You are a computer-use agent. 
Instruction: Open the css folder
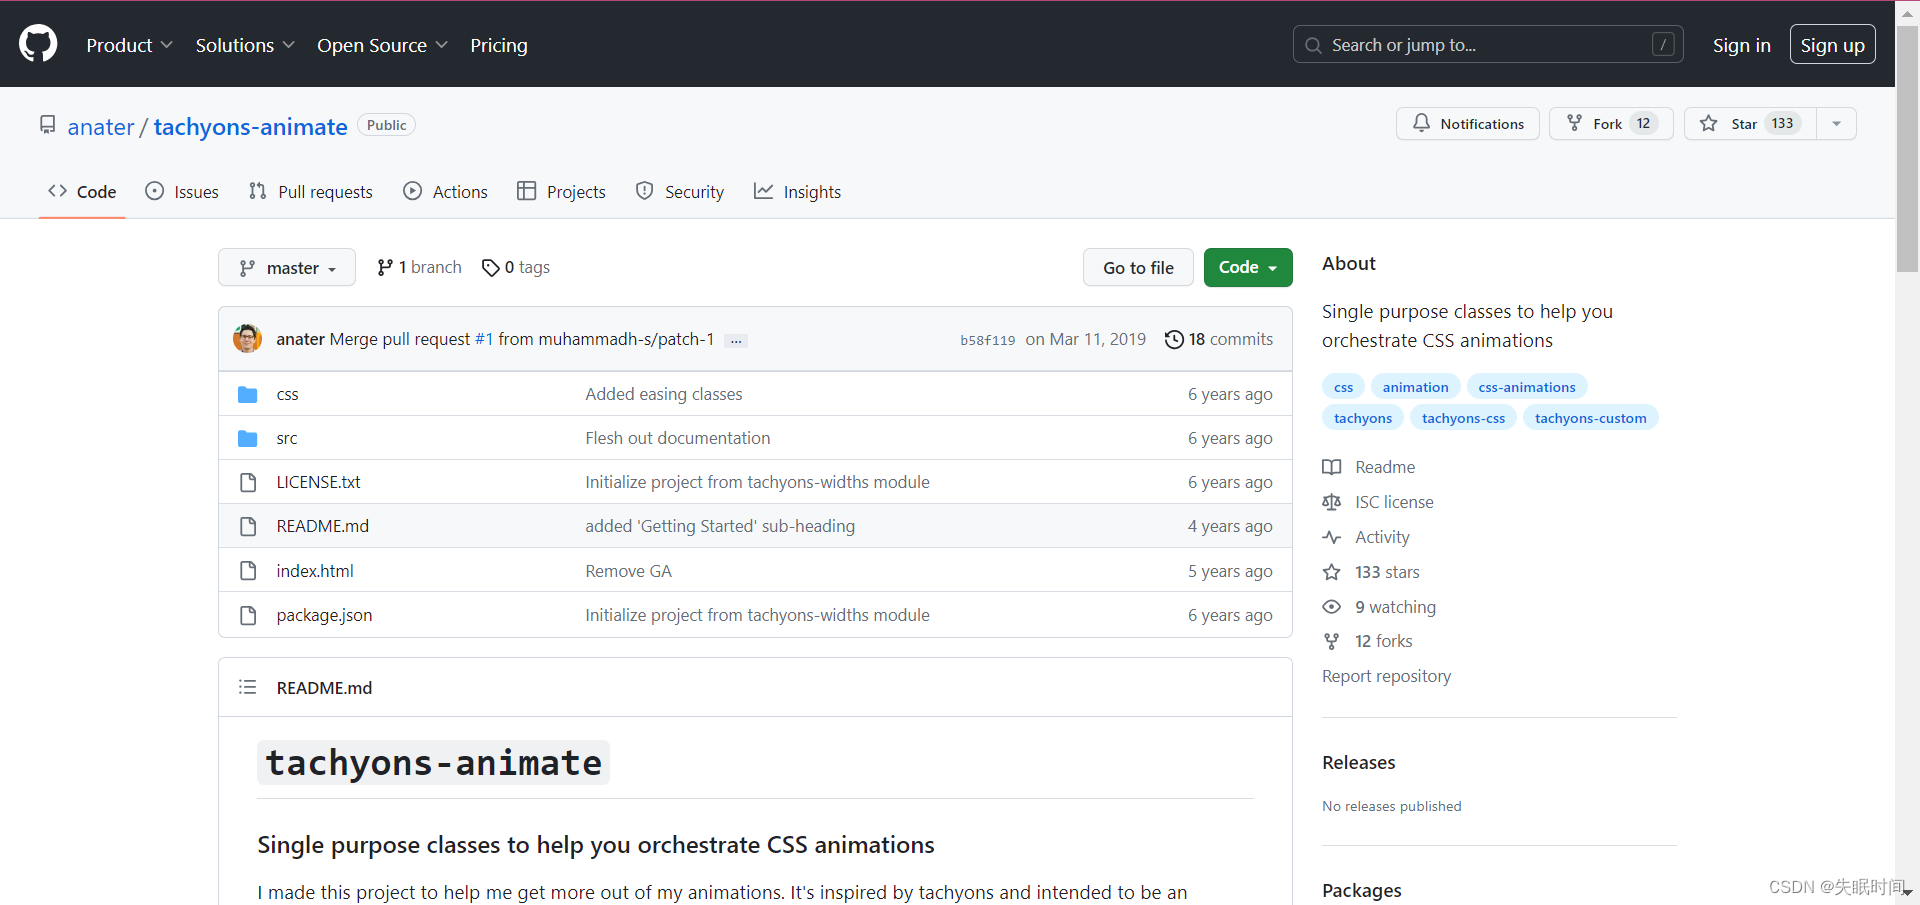pos(287,394)
